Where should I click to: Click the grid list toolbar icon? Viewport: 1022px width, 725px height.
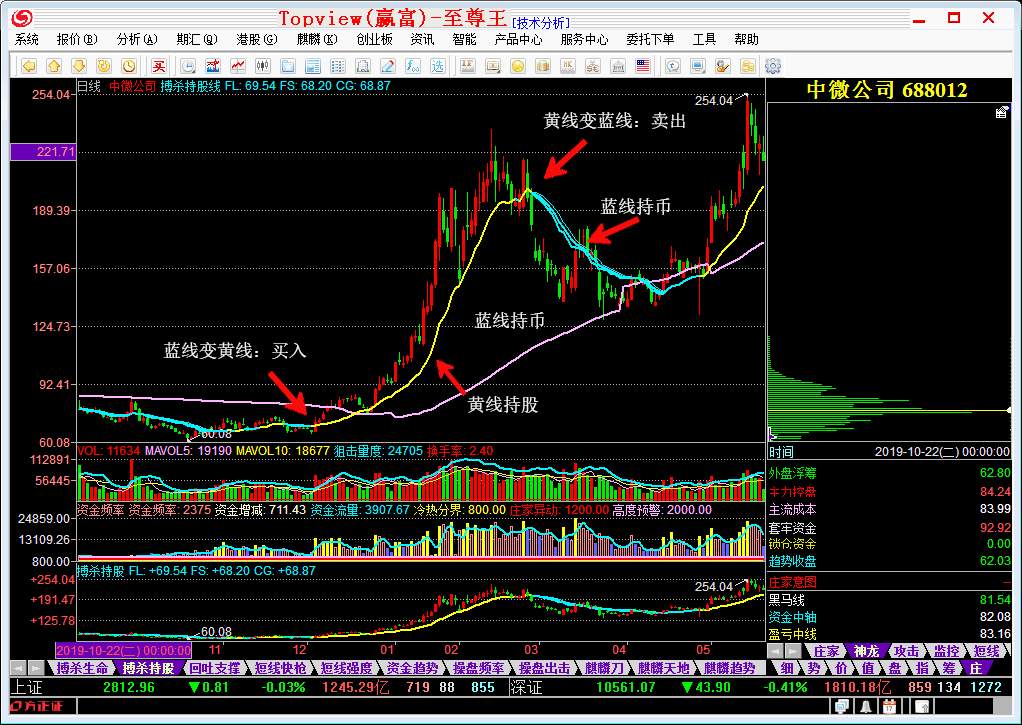click(338, 66)
